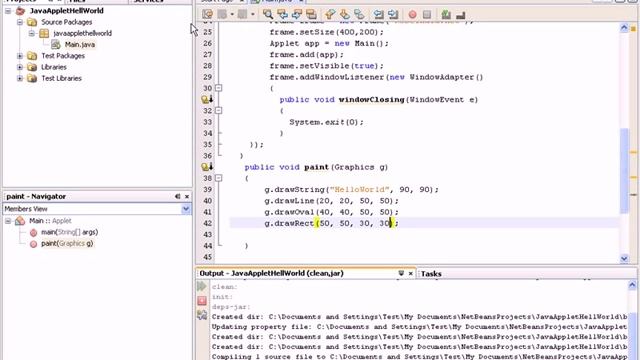Stop macro recording square button
Screen dimensions: 640x360
[427, 15]
